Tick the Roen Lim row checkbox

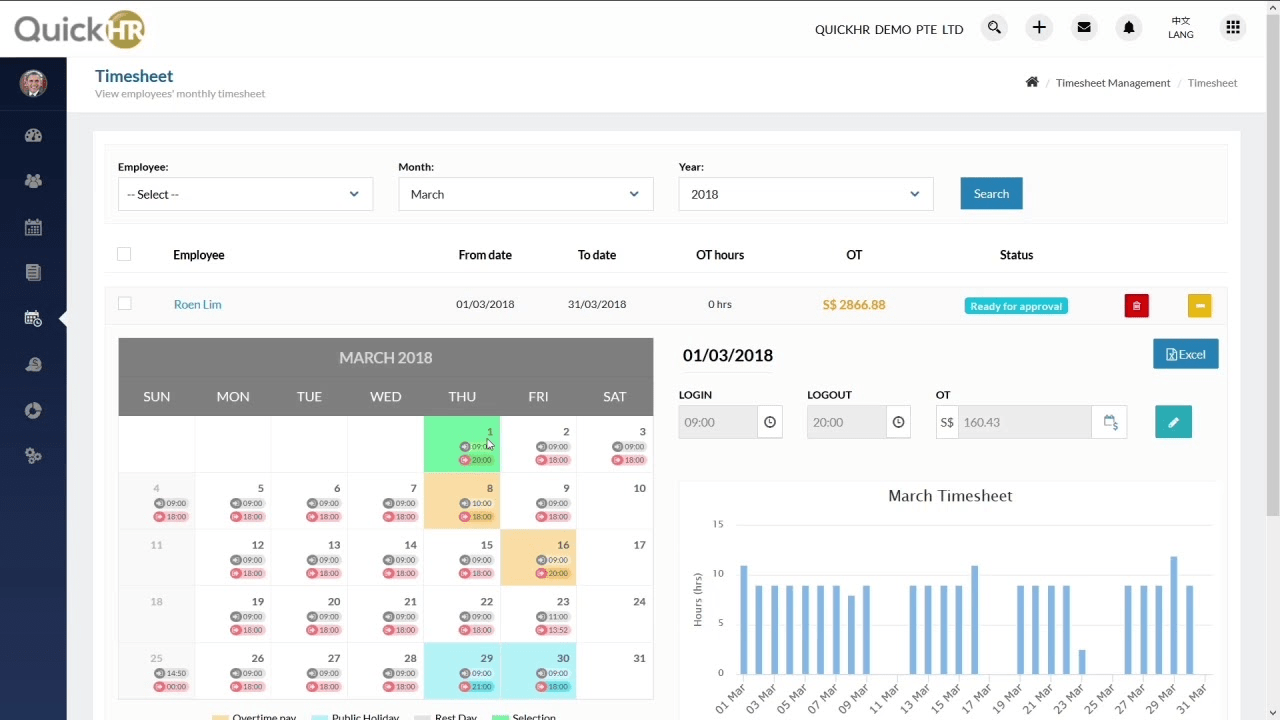pos(124,303)
